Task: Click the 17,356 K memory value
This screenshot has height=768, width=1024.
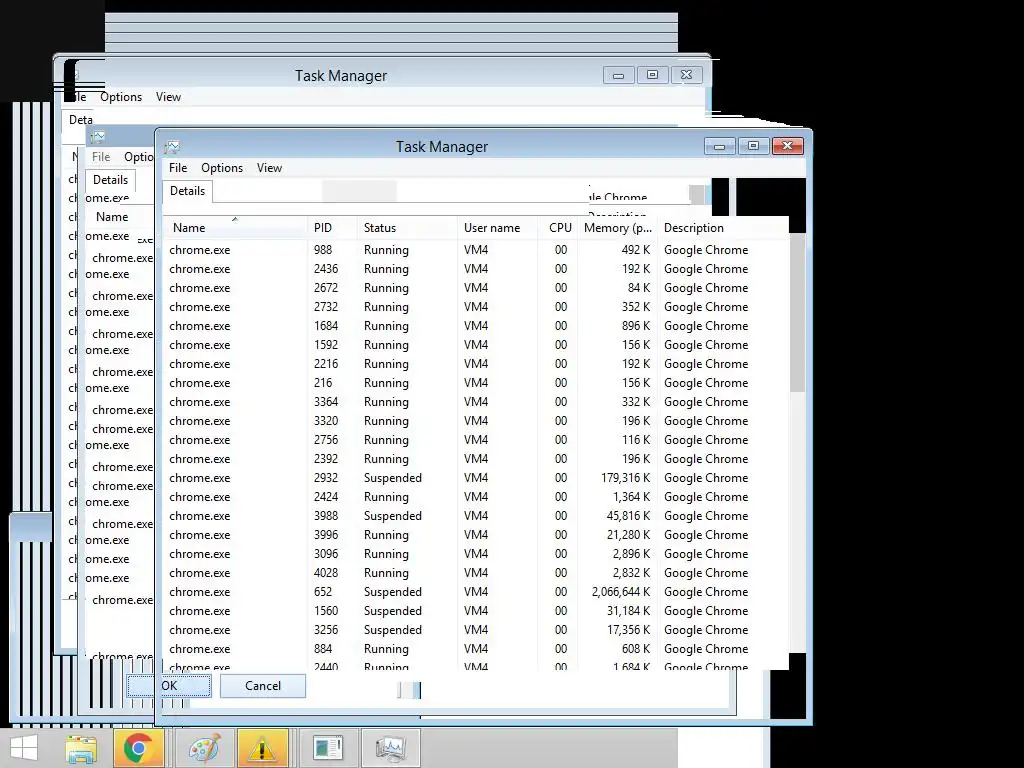Action: click(628, 630)
